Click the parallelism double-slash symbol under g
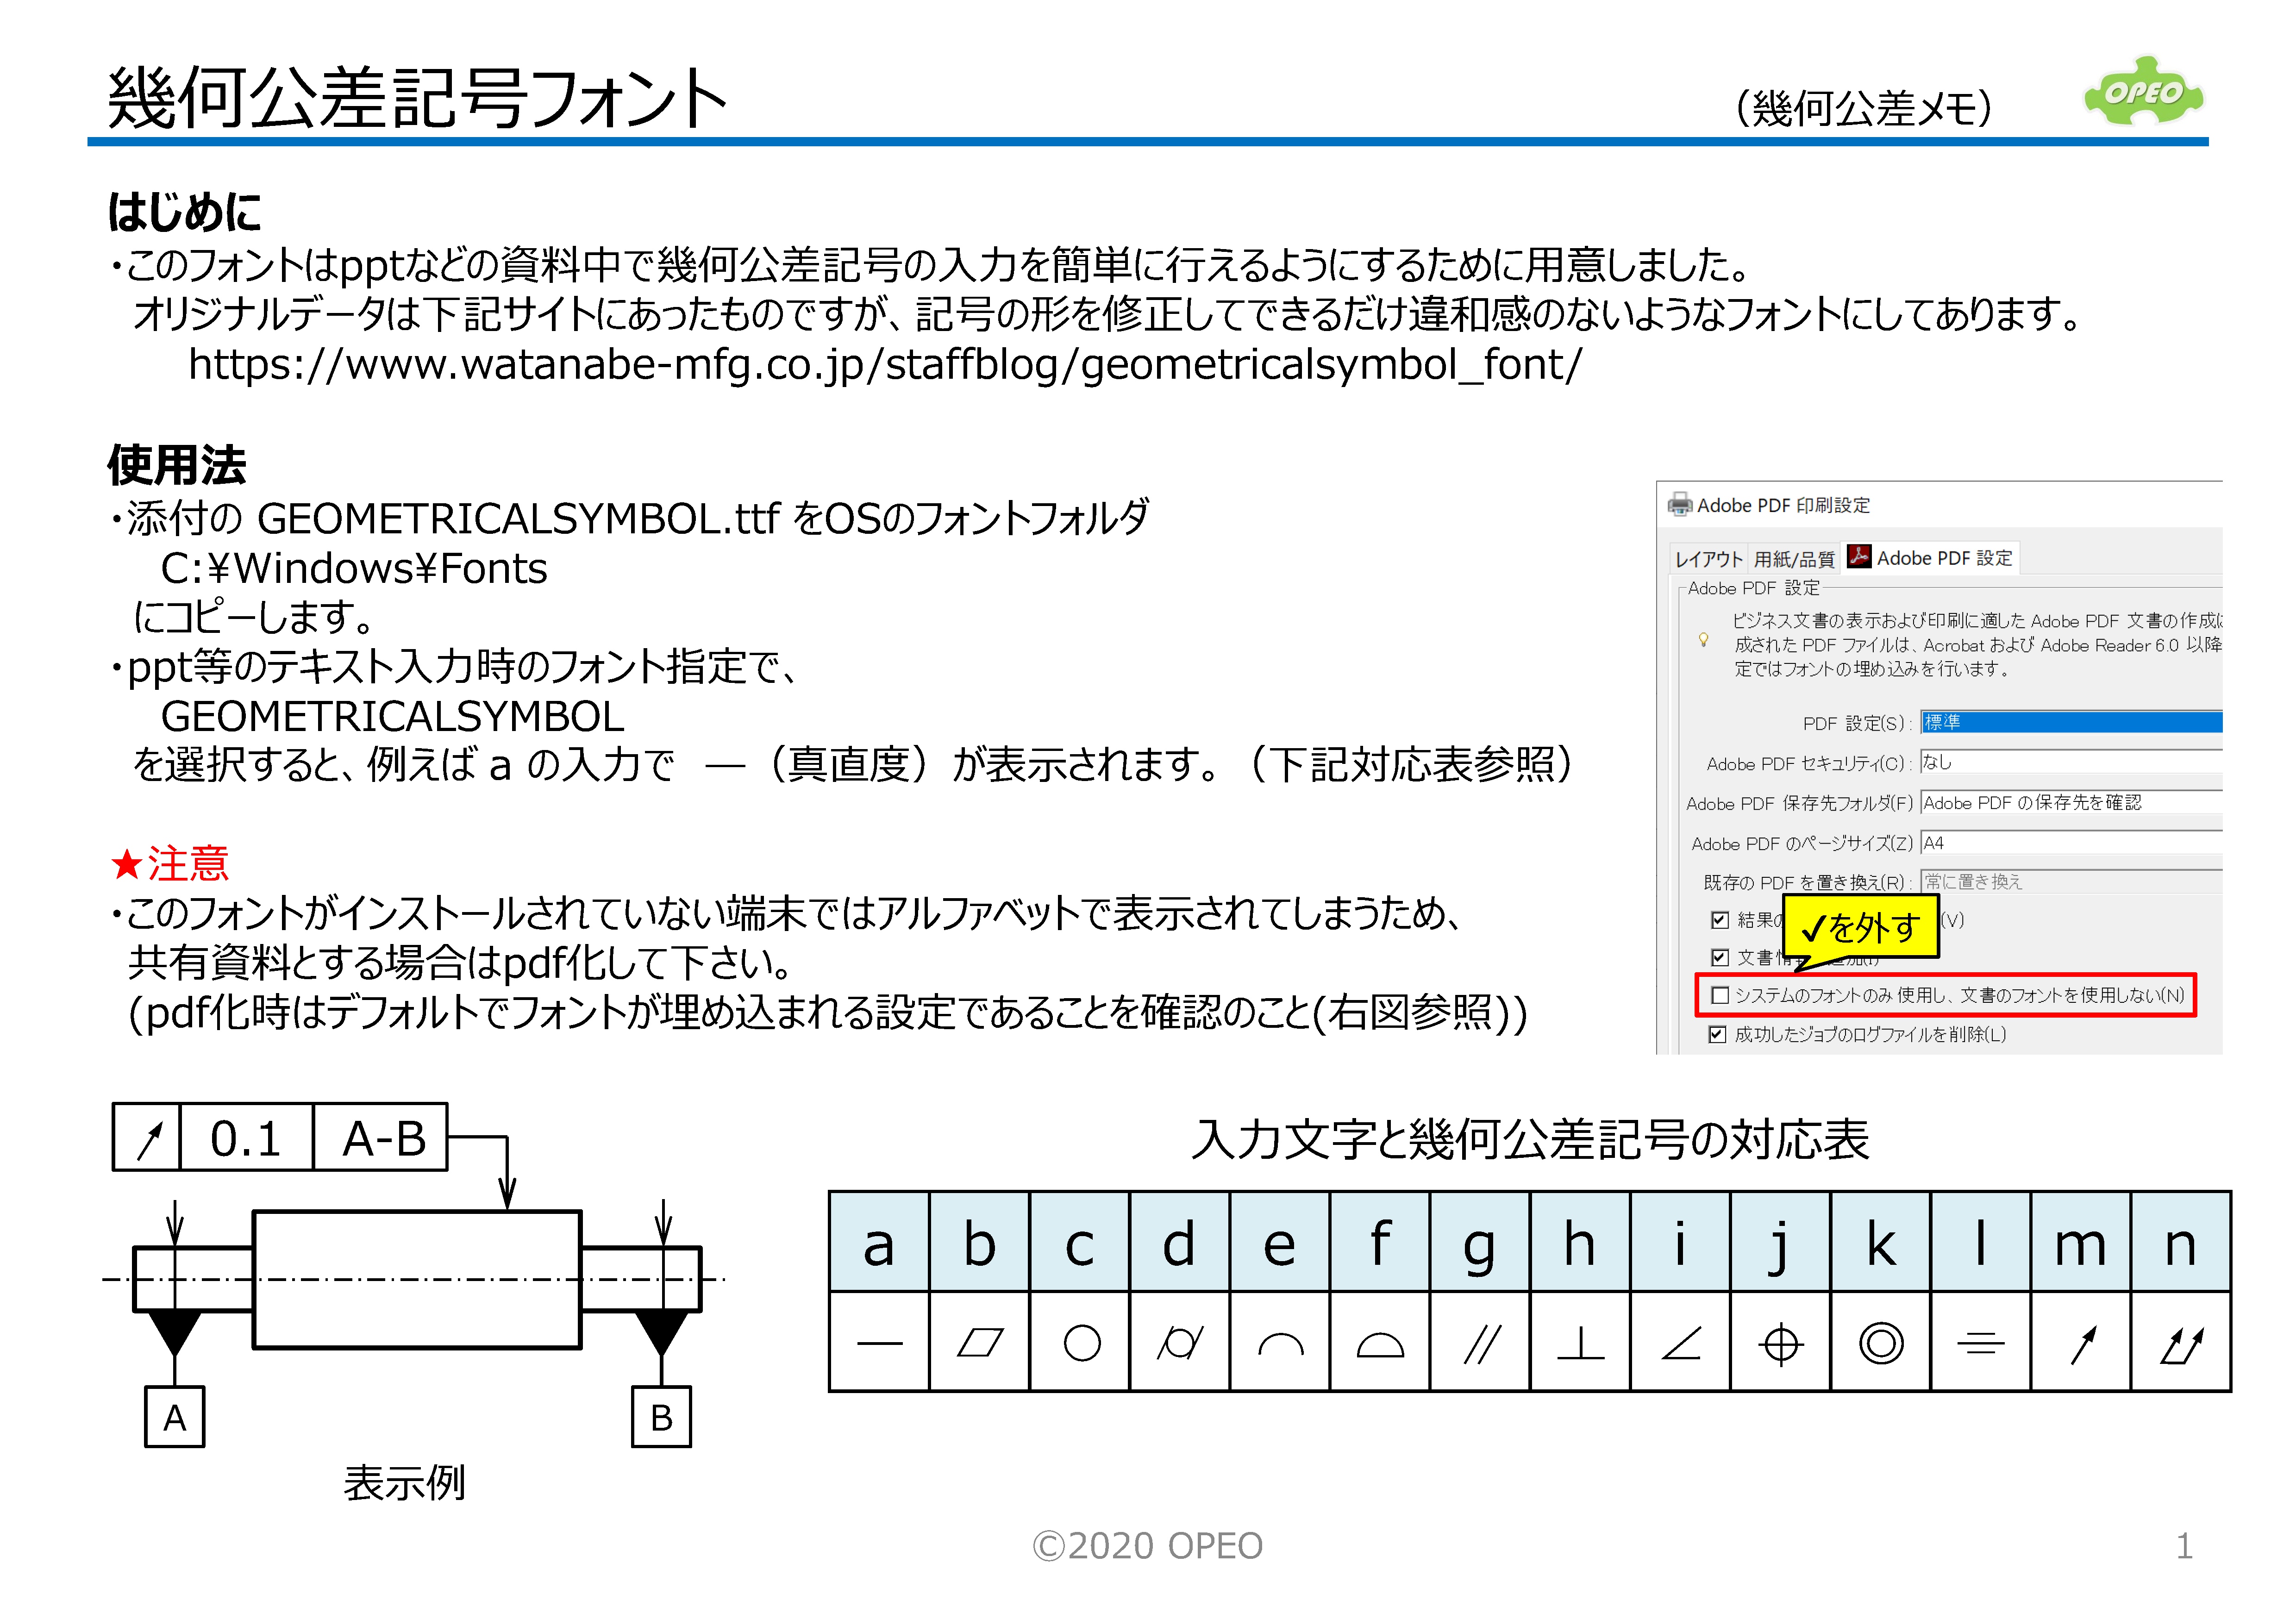 [x=1481, y=1343]
